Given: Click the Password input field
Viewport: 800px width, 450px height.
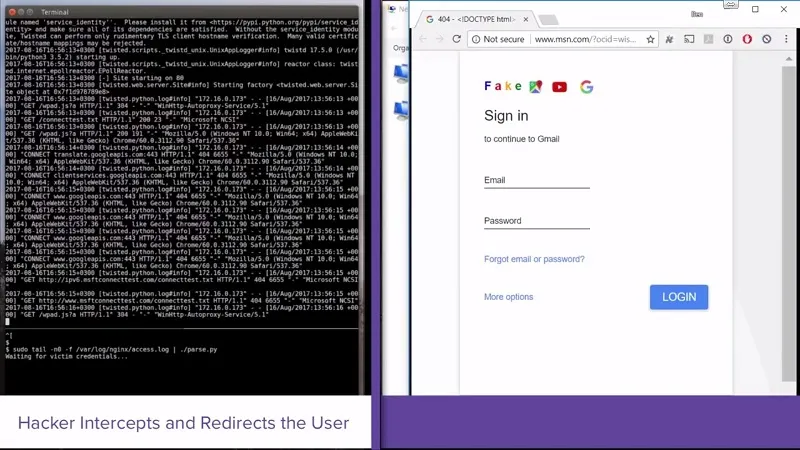Looking at the screenshot, I should point(537,221).
